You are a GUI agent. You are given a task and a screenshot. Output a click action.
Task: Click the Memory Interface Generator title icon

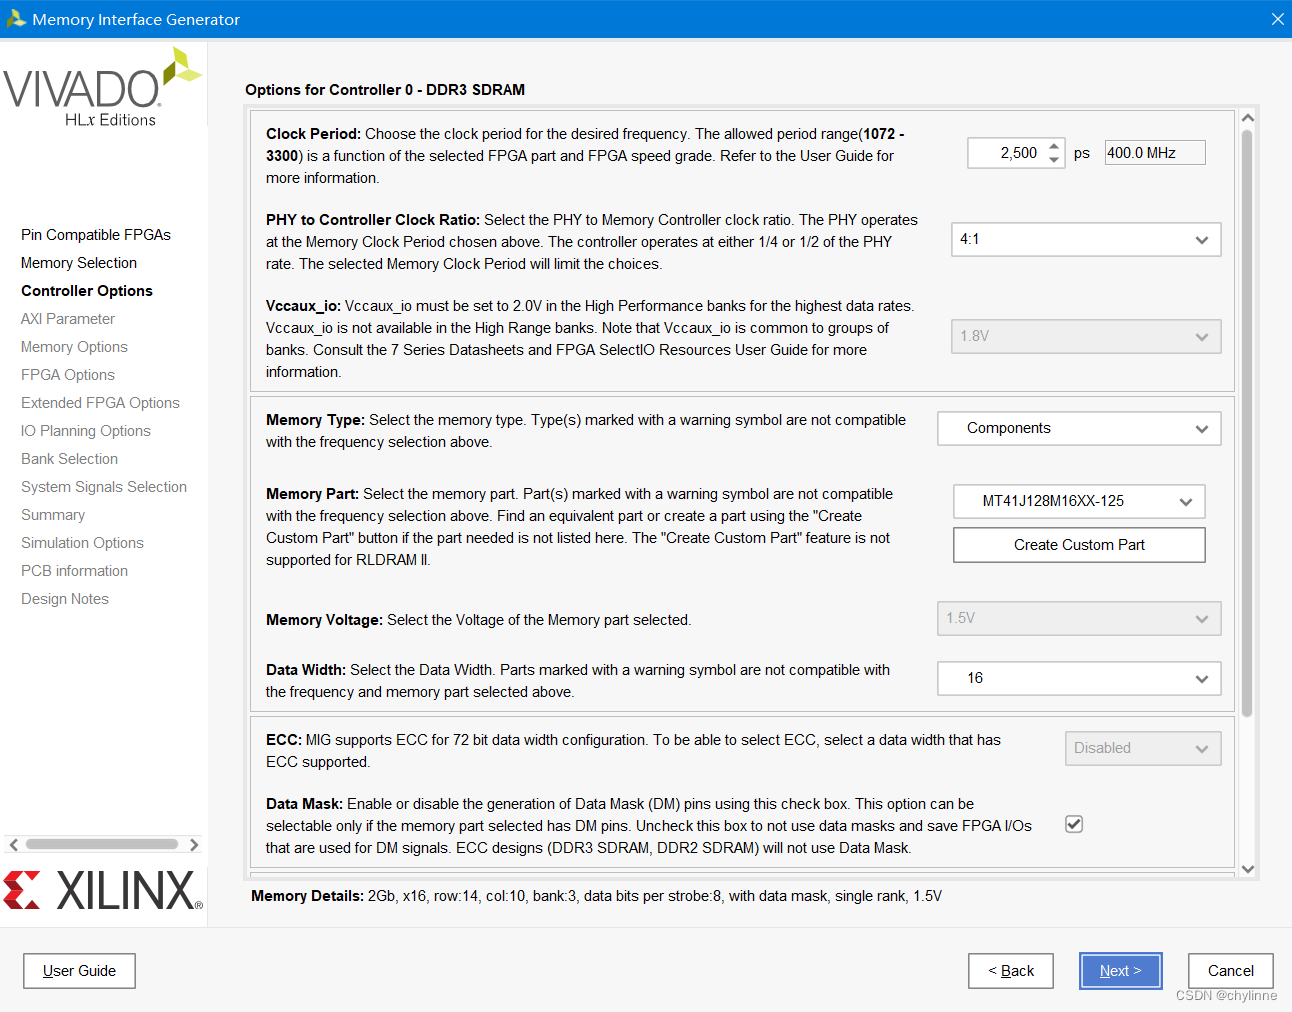click(x=16, y=19)
